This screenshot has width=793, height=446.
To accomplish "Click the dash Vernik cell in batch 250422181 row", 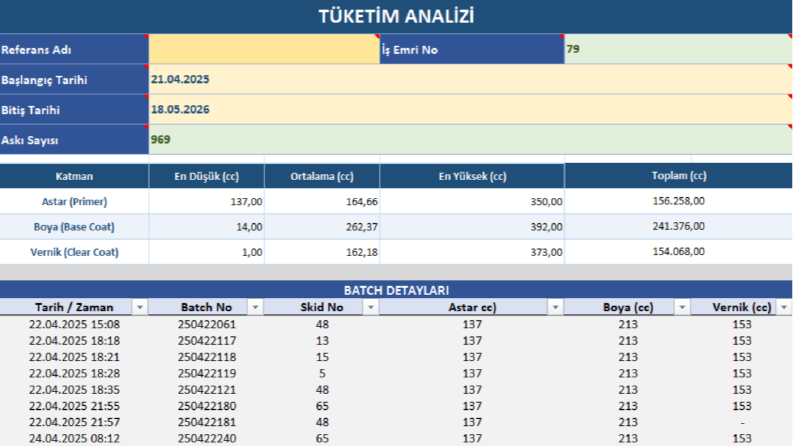I will [741, 422].
